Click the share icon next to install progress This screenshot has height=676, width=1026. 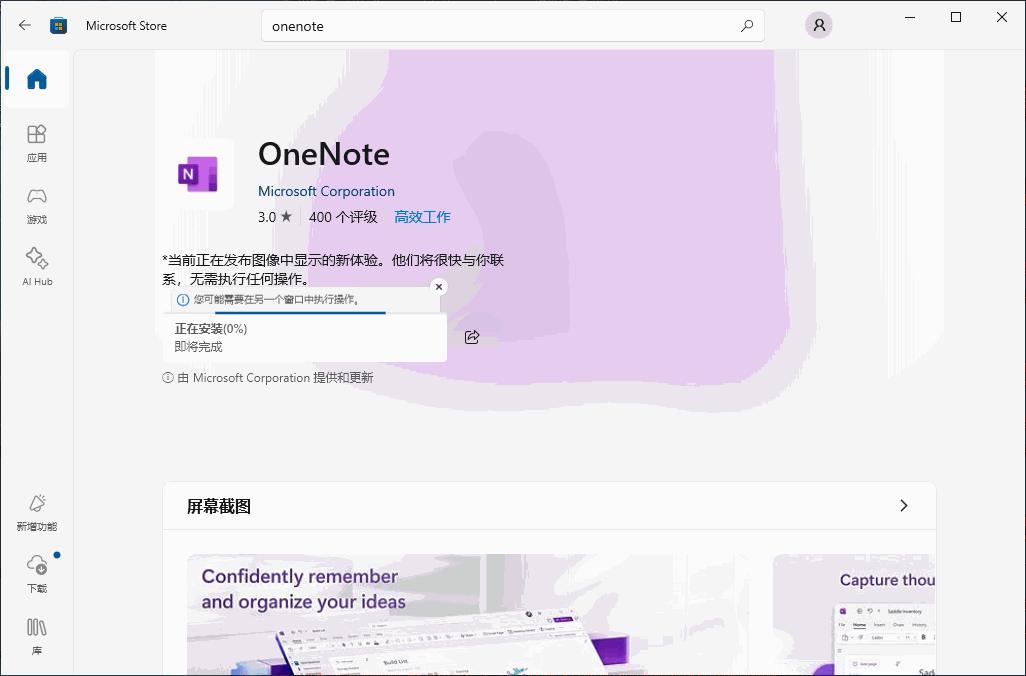[471, 337]
